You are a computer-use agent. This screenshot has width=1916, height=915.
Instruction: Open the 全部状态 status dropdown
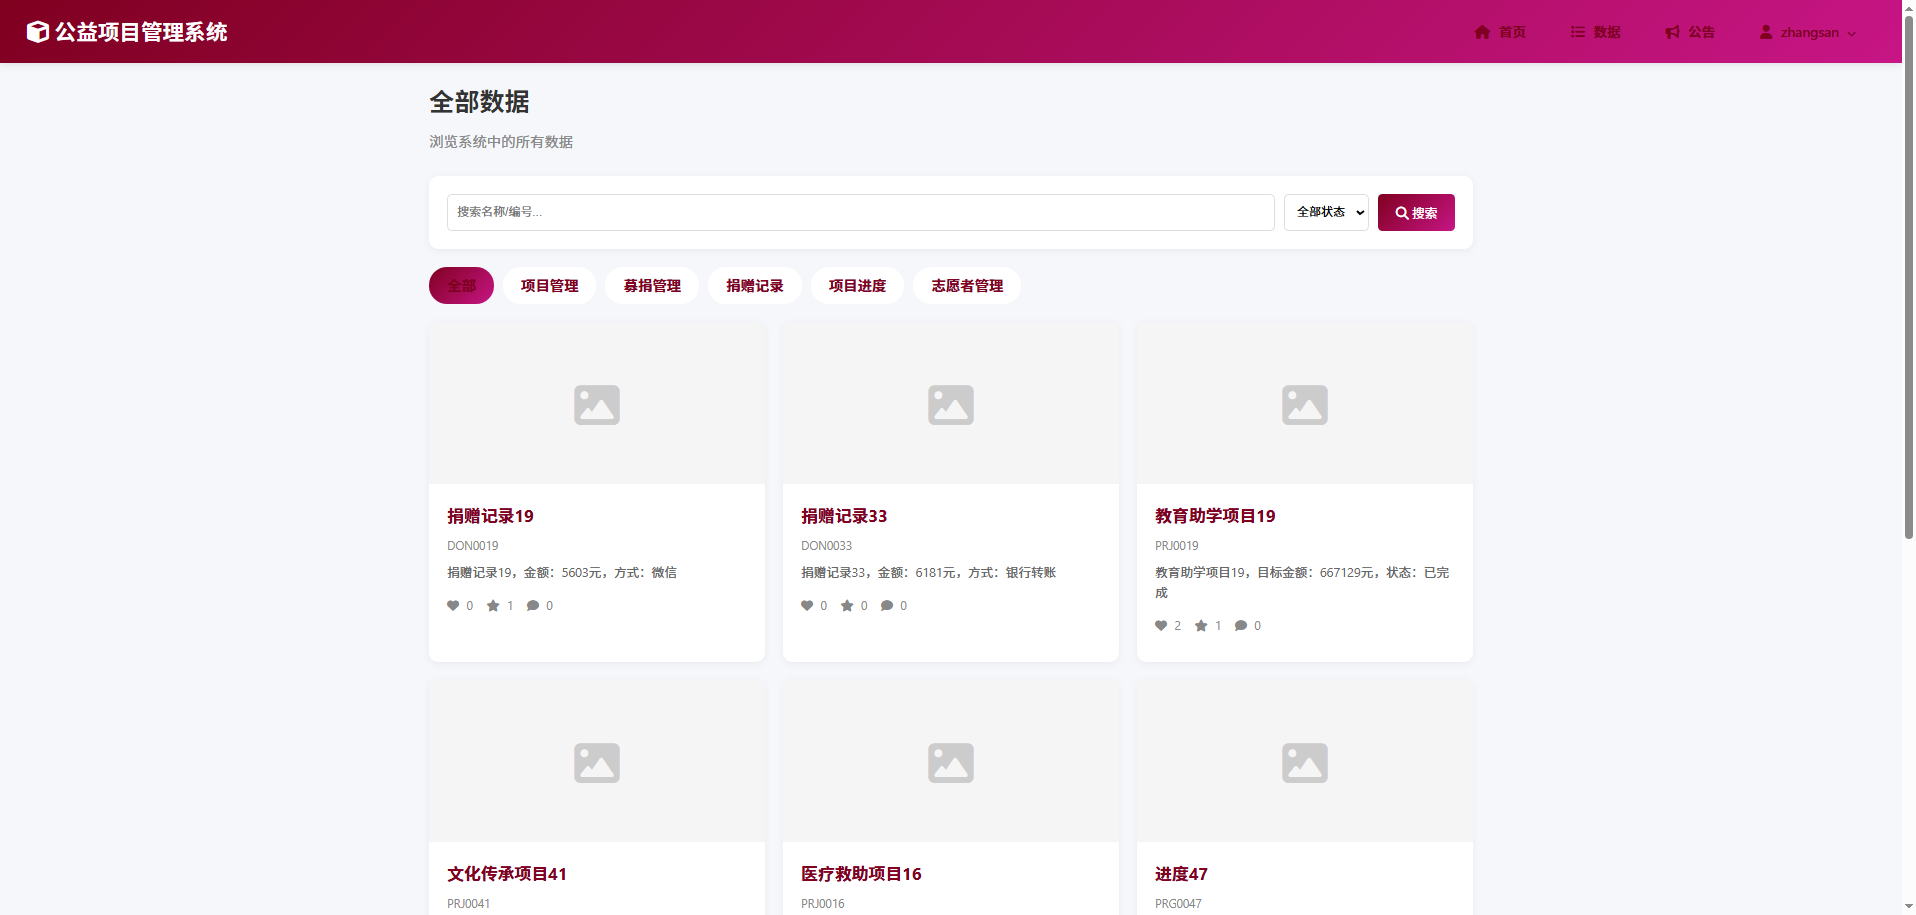click(1326, 212)
